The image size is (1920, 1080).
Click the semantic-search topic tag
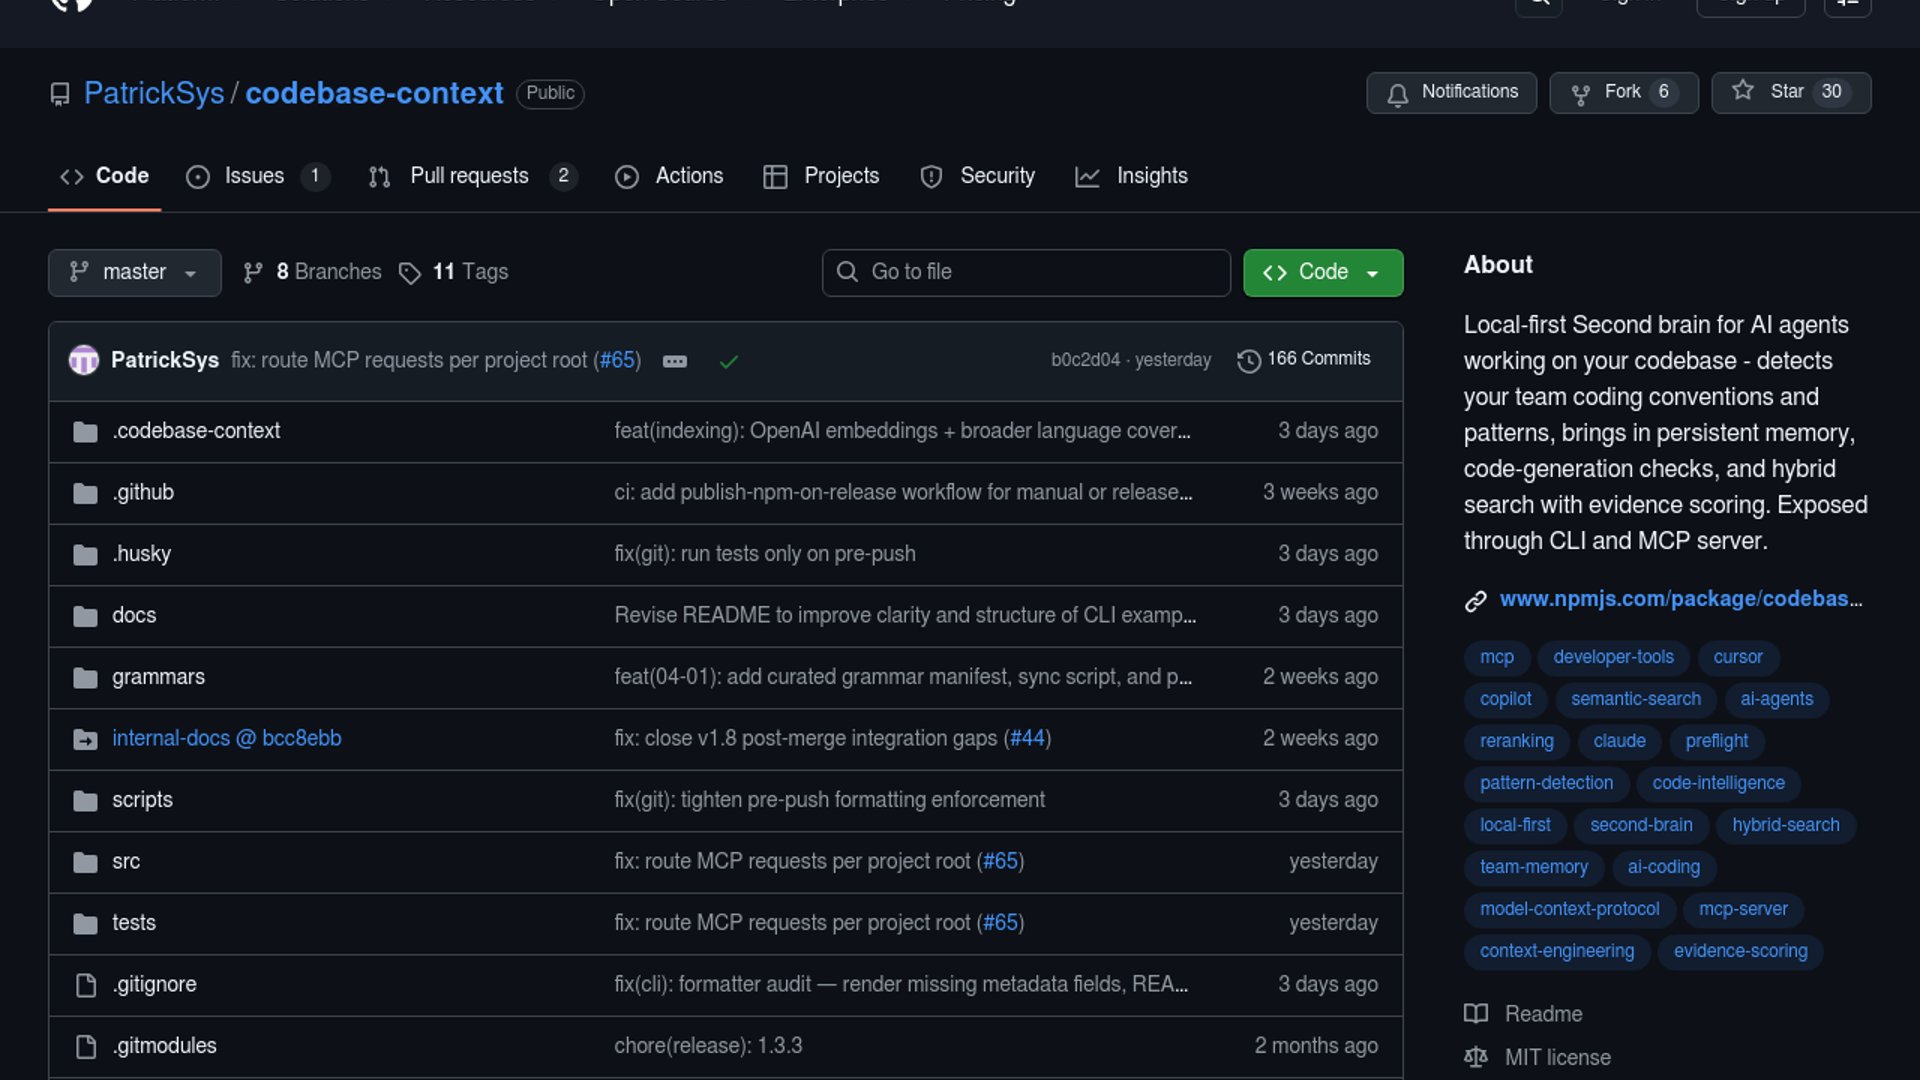click(x=1635, y=699)
